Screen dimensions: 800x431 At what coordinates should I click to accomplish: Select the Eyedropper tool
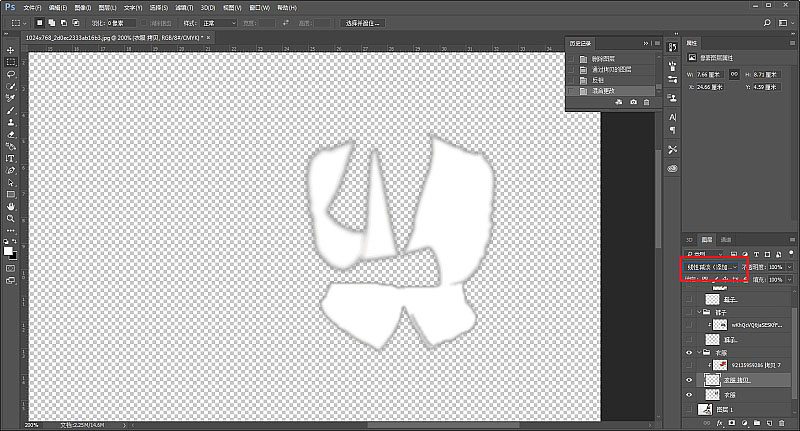click(10, 98)
